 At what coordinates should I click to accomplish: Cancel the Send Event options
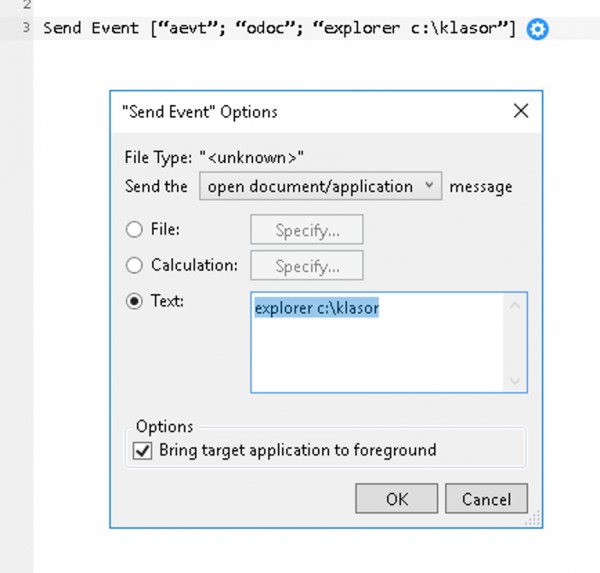[486, 499]
